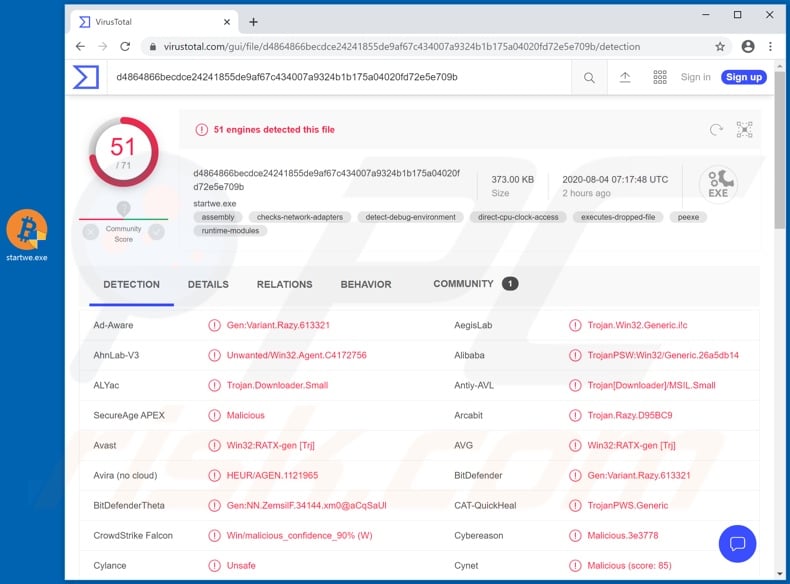Click the page vertical scrollbar
Viewport: 790px width, 584px height.
780,151
